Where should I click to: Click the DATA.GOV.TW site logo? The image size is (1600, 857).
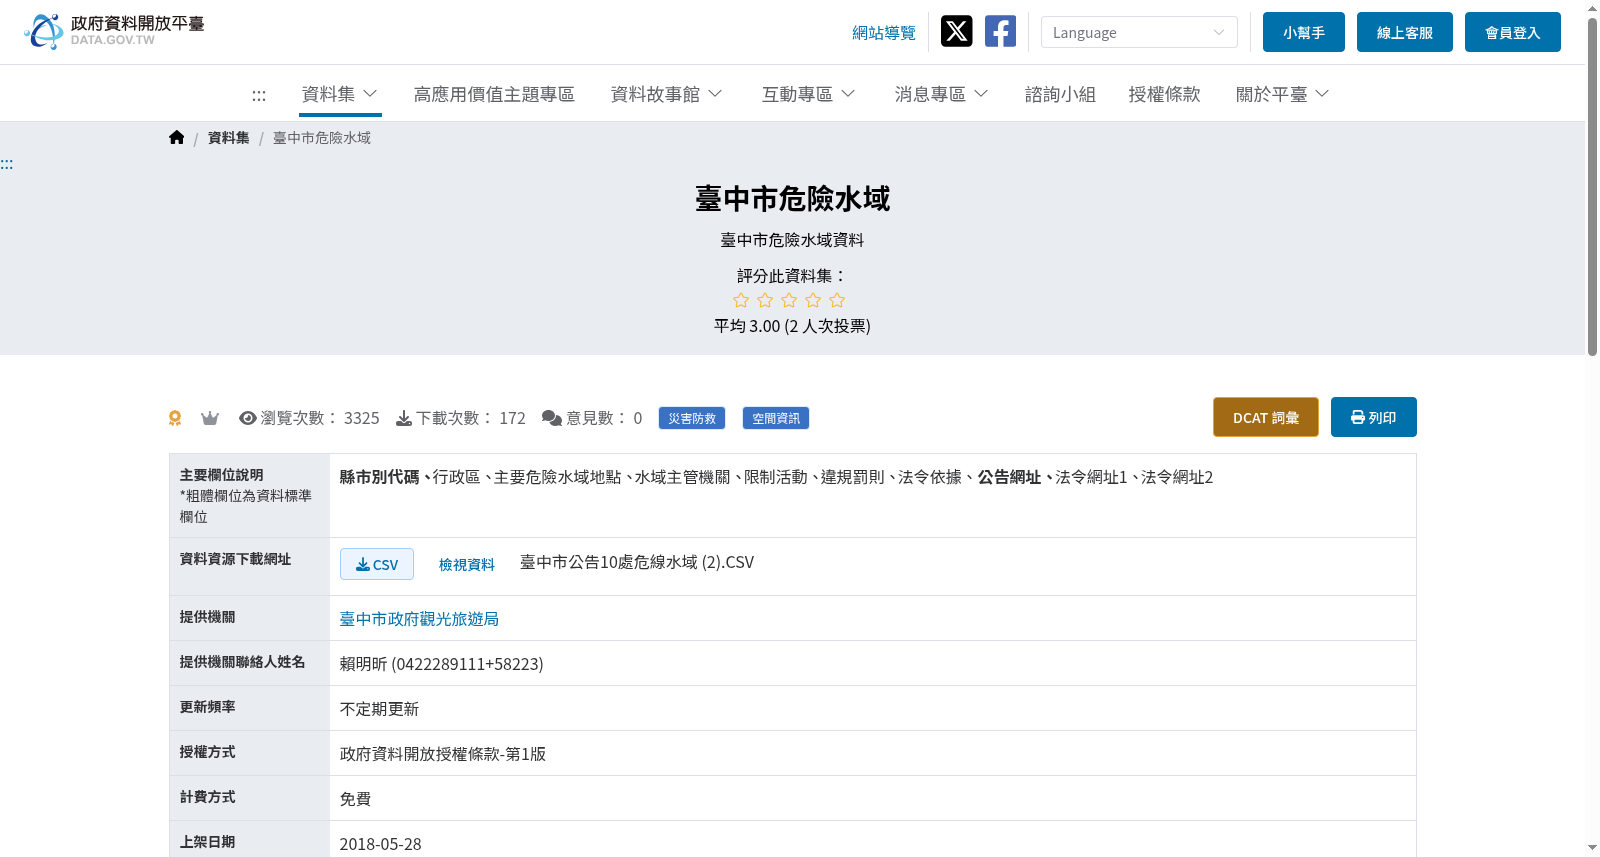pos(114,31)
